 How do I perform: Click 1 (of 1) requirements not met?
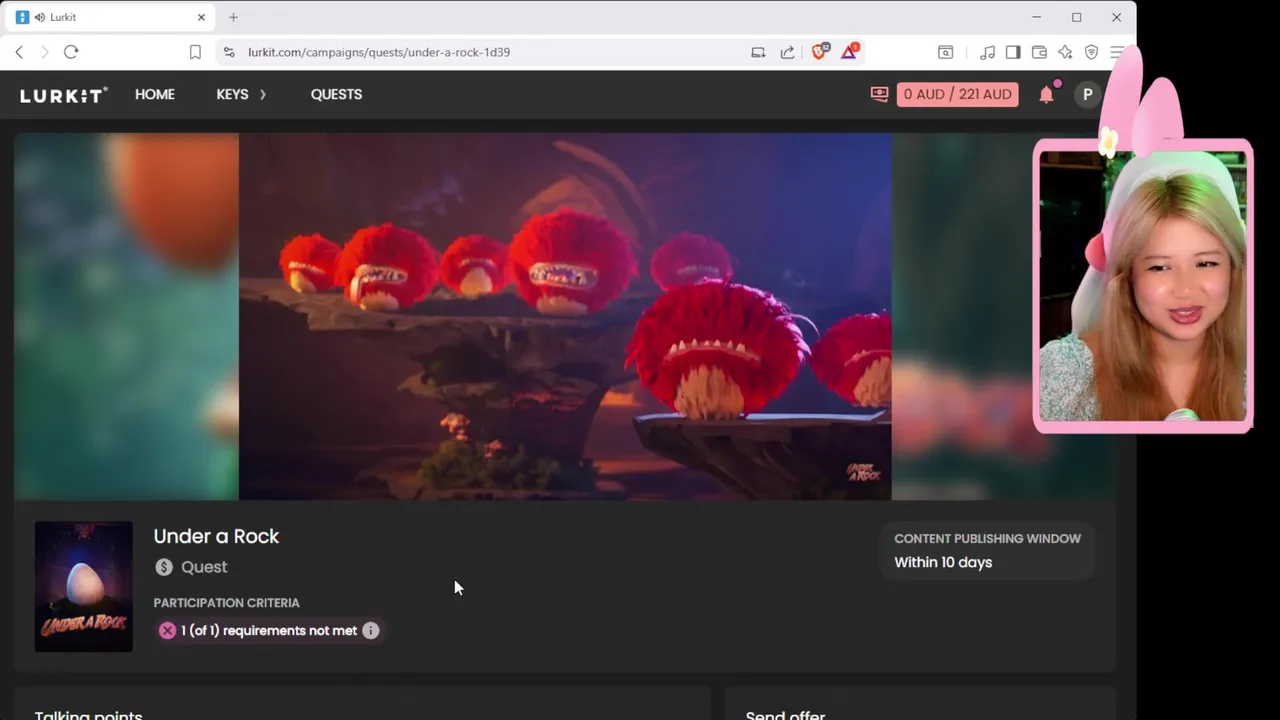(x=269, y=630)
